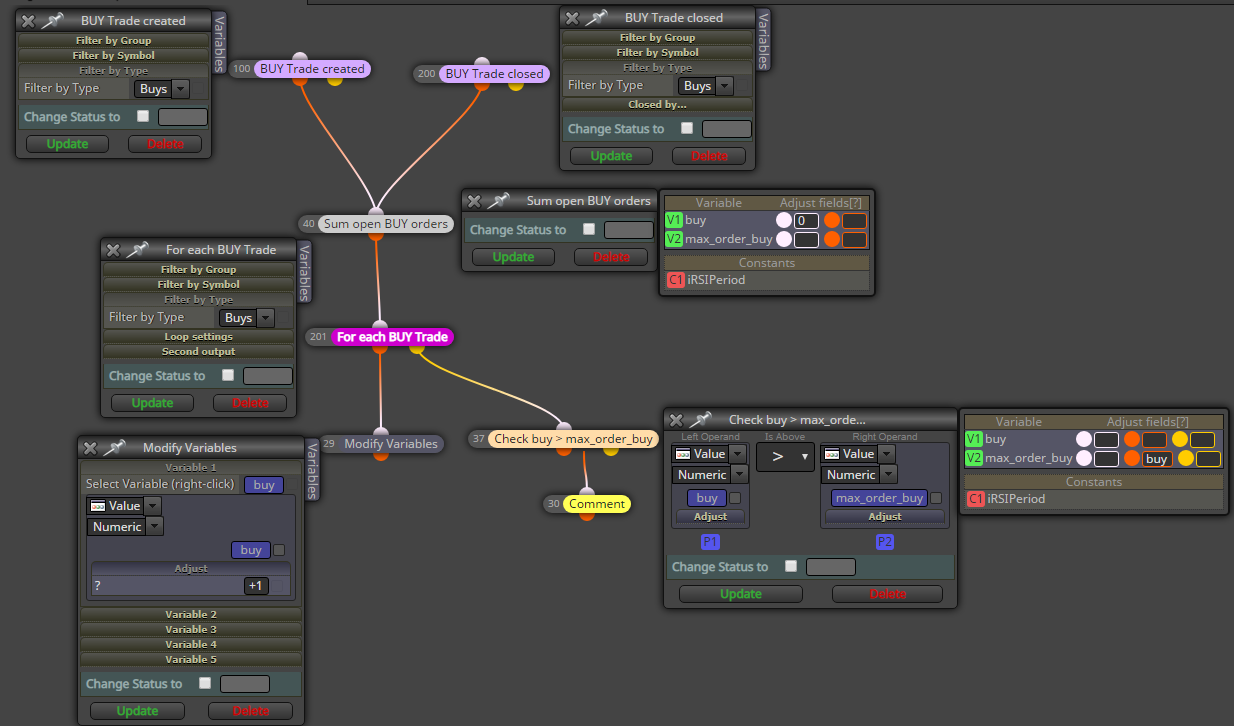Tick Change Status checkbox in For each BUY Trade panel

pyautogui.click(x=228, y=375)
